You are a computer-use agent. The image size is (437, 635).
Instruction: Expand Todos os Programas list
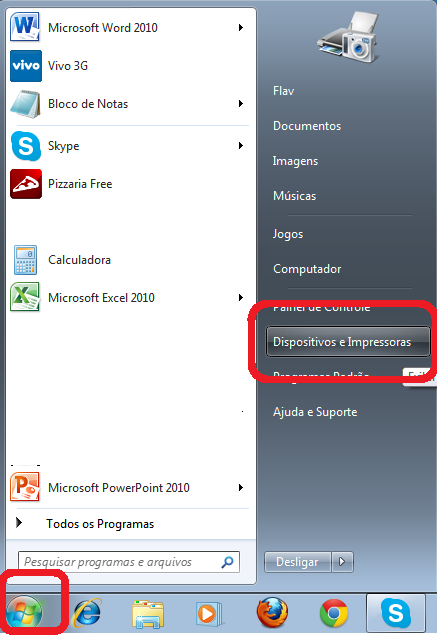coord(100,524)
